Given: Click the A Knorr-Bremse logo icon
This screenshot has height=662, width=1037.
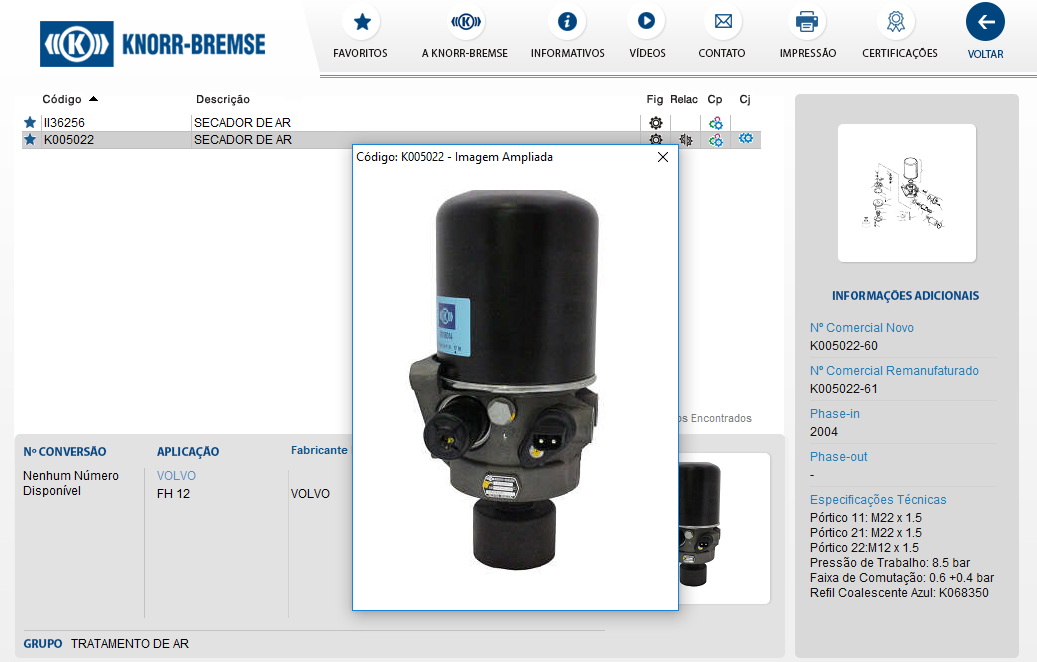Looking at the screenshot, I should pos(465,21).
